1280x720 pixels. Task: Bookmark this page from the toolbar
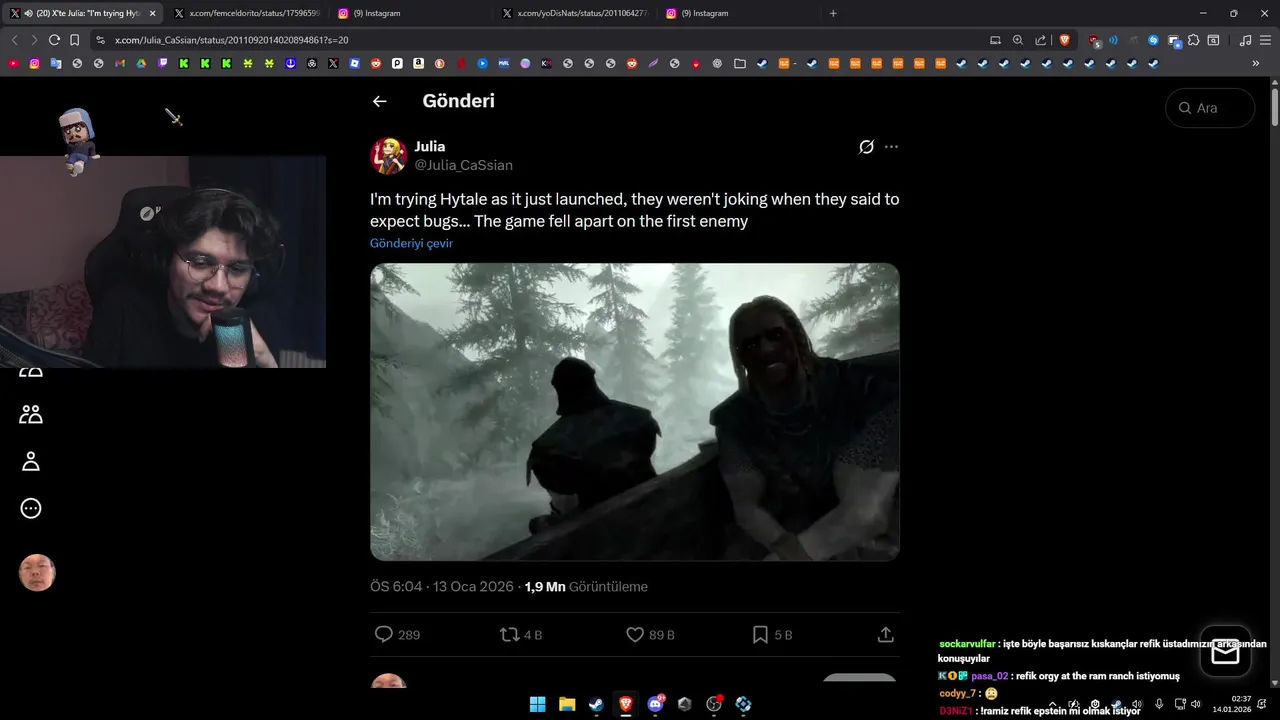coord(74,40)
